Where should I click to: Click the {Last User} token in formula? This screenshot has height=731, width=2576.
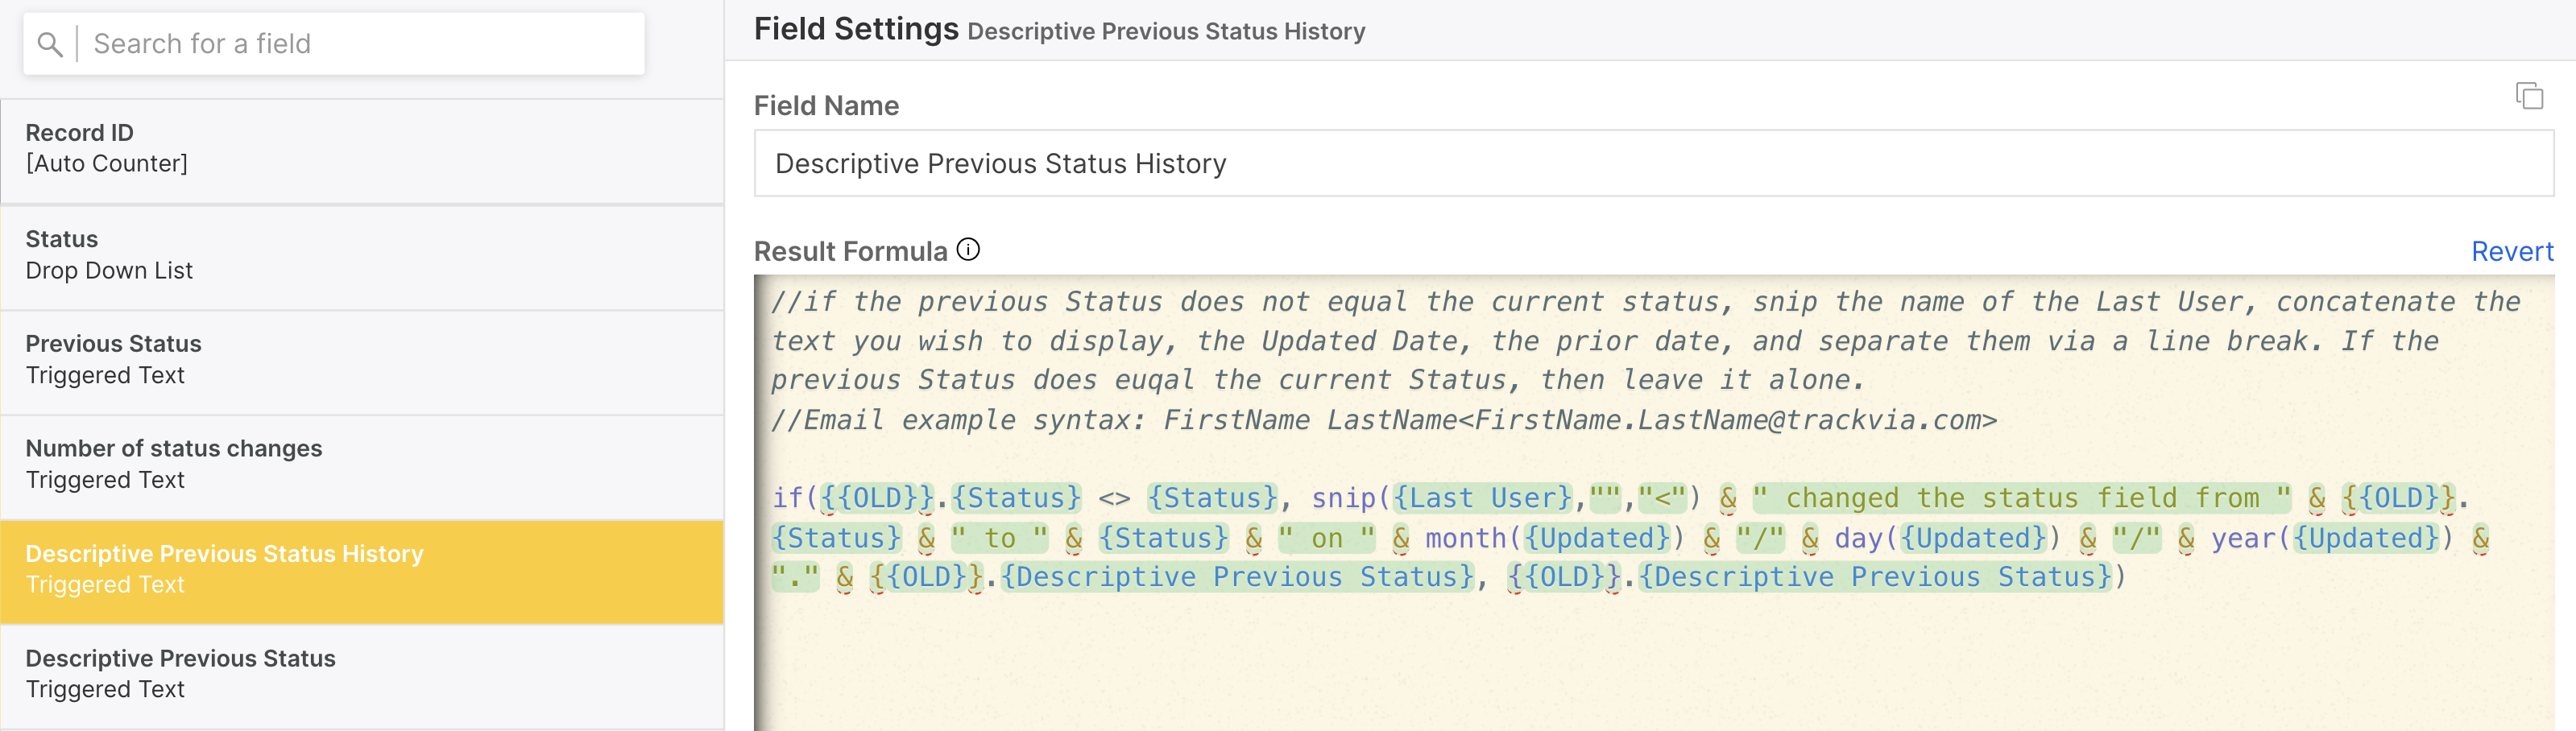pyautogui.click(x=1483, y=498)
